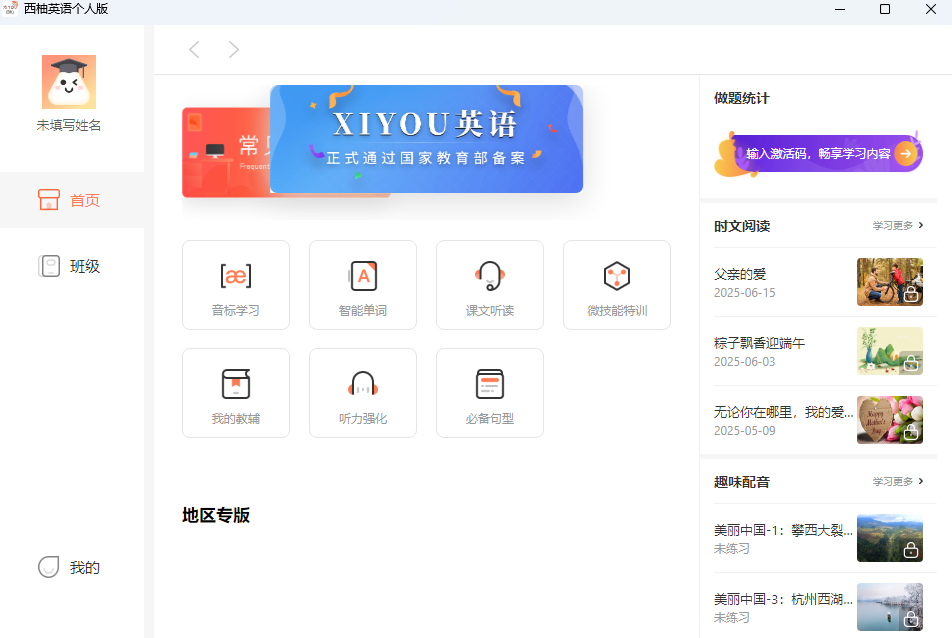Open 我的教辅 my teaching materials

(236, 392)
